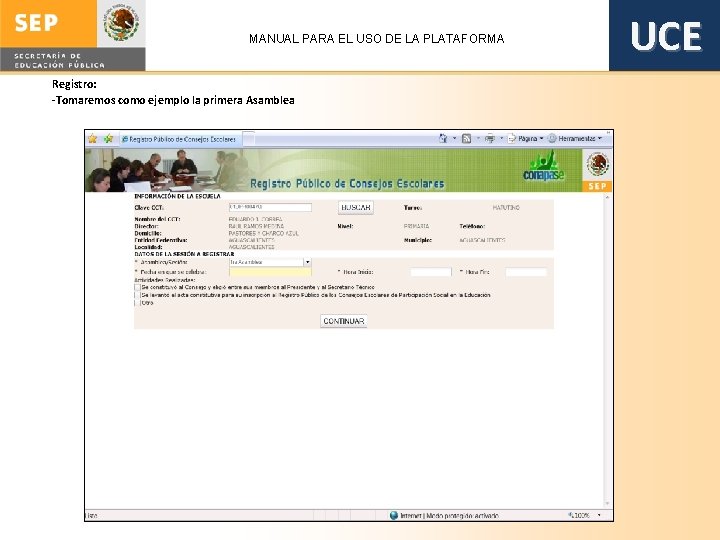Click the UCE logo on the slide
Viewport: 720px width, 540px height.
[664, 35]
